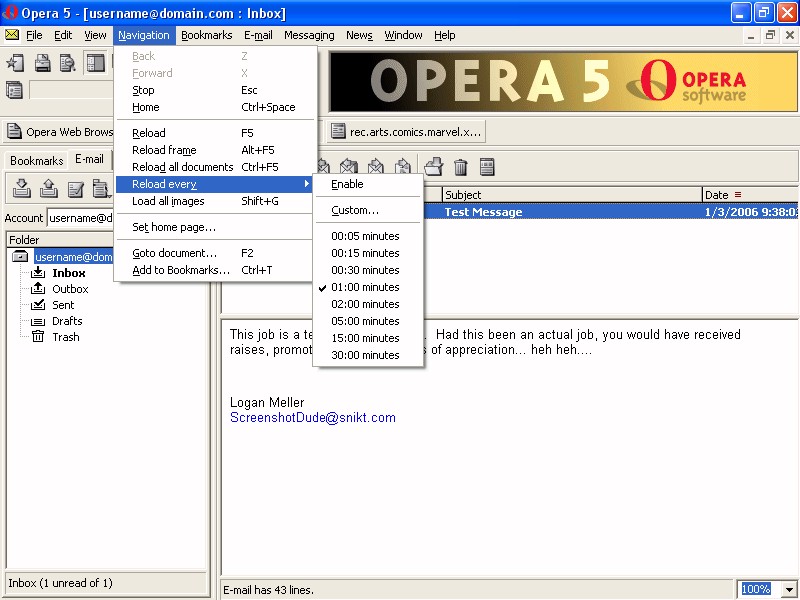The height and width of the screenshot is (600, 800).
Task: Click the Redirect message envelope icon
Action: click(403, 166)
